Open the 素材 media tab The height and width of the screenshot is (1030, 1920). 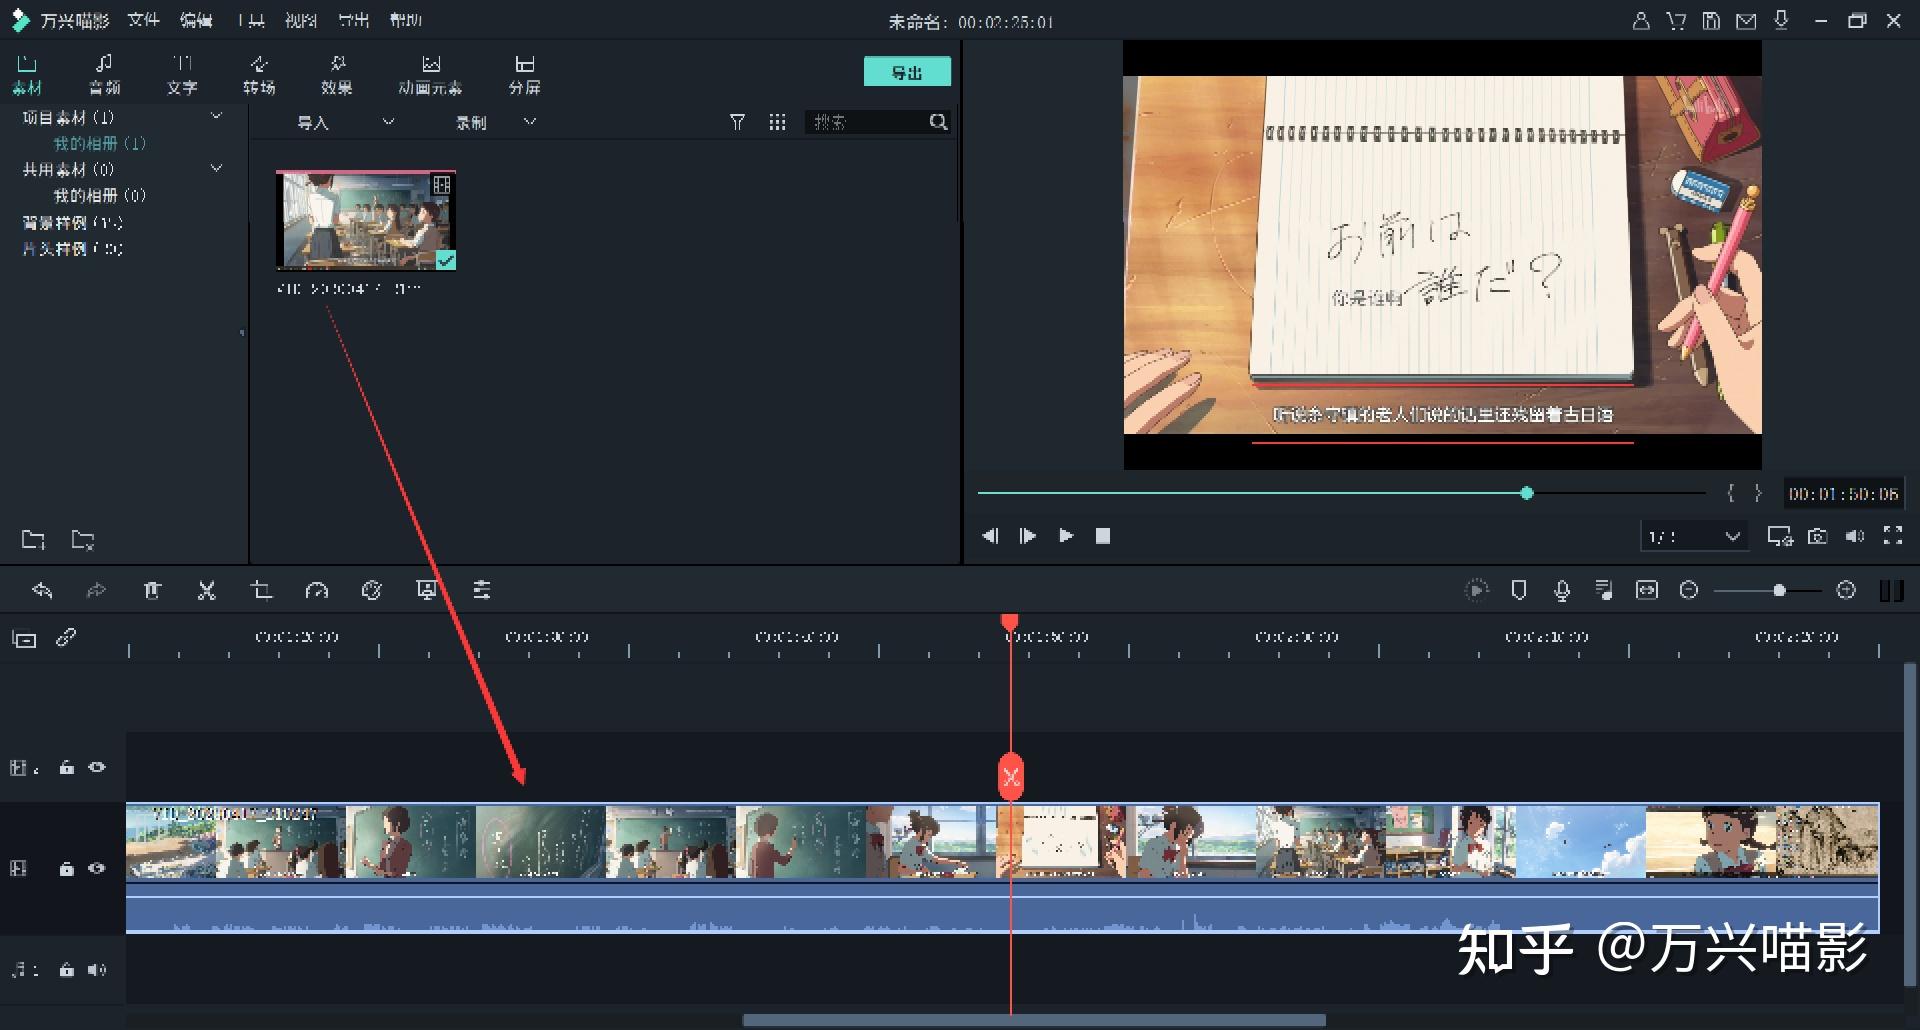[x=27, y=75]
